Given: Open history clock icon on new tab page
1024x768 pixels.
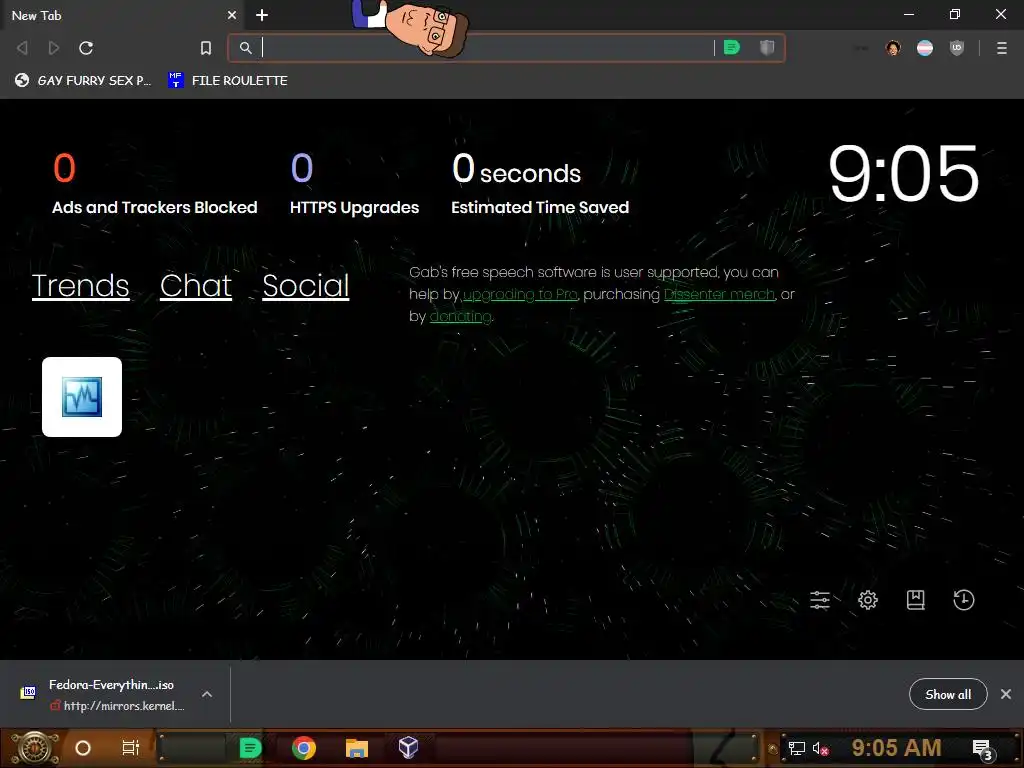Looking at the screenshot, I should tap(963, 600).
